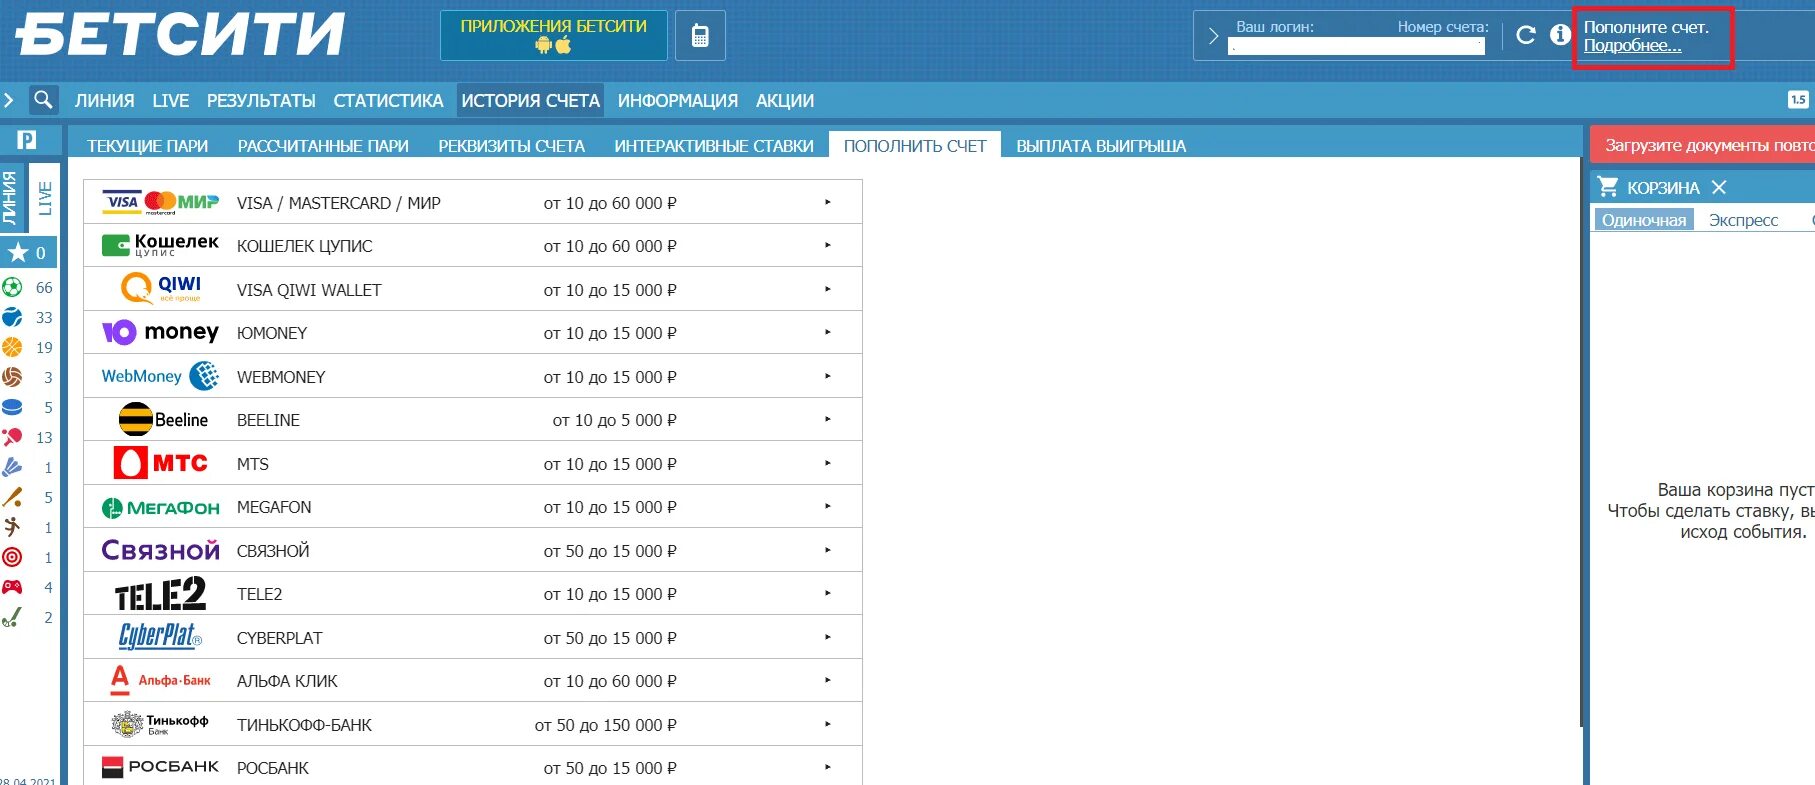Open the ЛИНИЯ menu
Screen dimensions: 1815x785
(104, 100)
